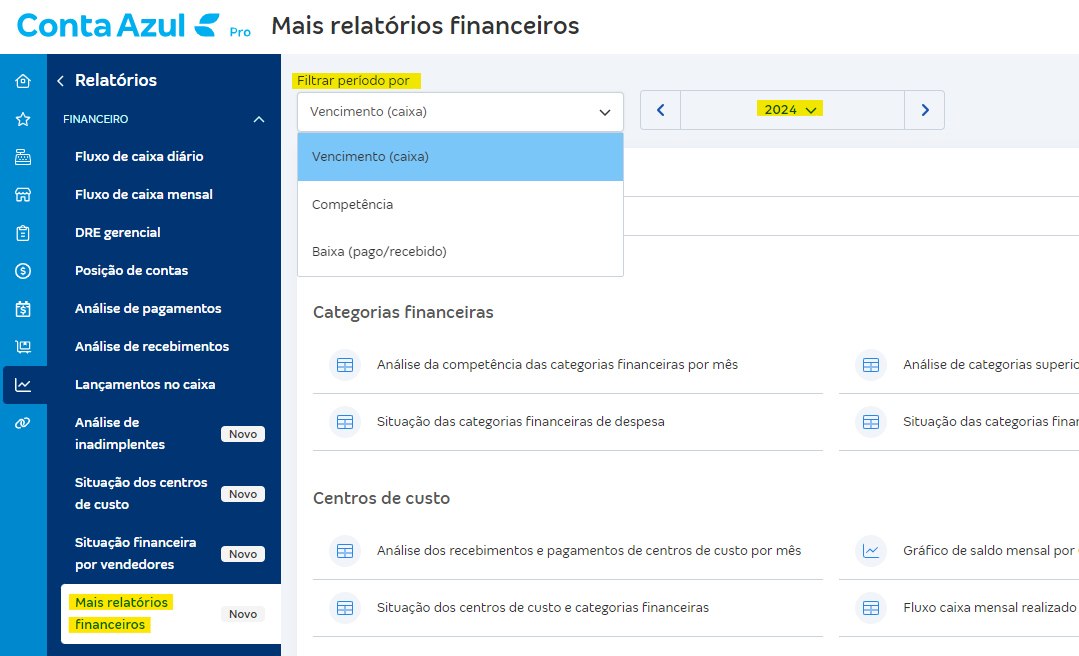The height and width of the screenshot is (656, 1079).
Task: Open the reports chart icon in the sidebar
Action: click(x=23, y=385)
